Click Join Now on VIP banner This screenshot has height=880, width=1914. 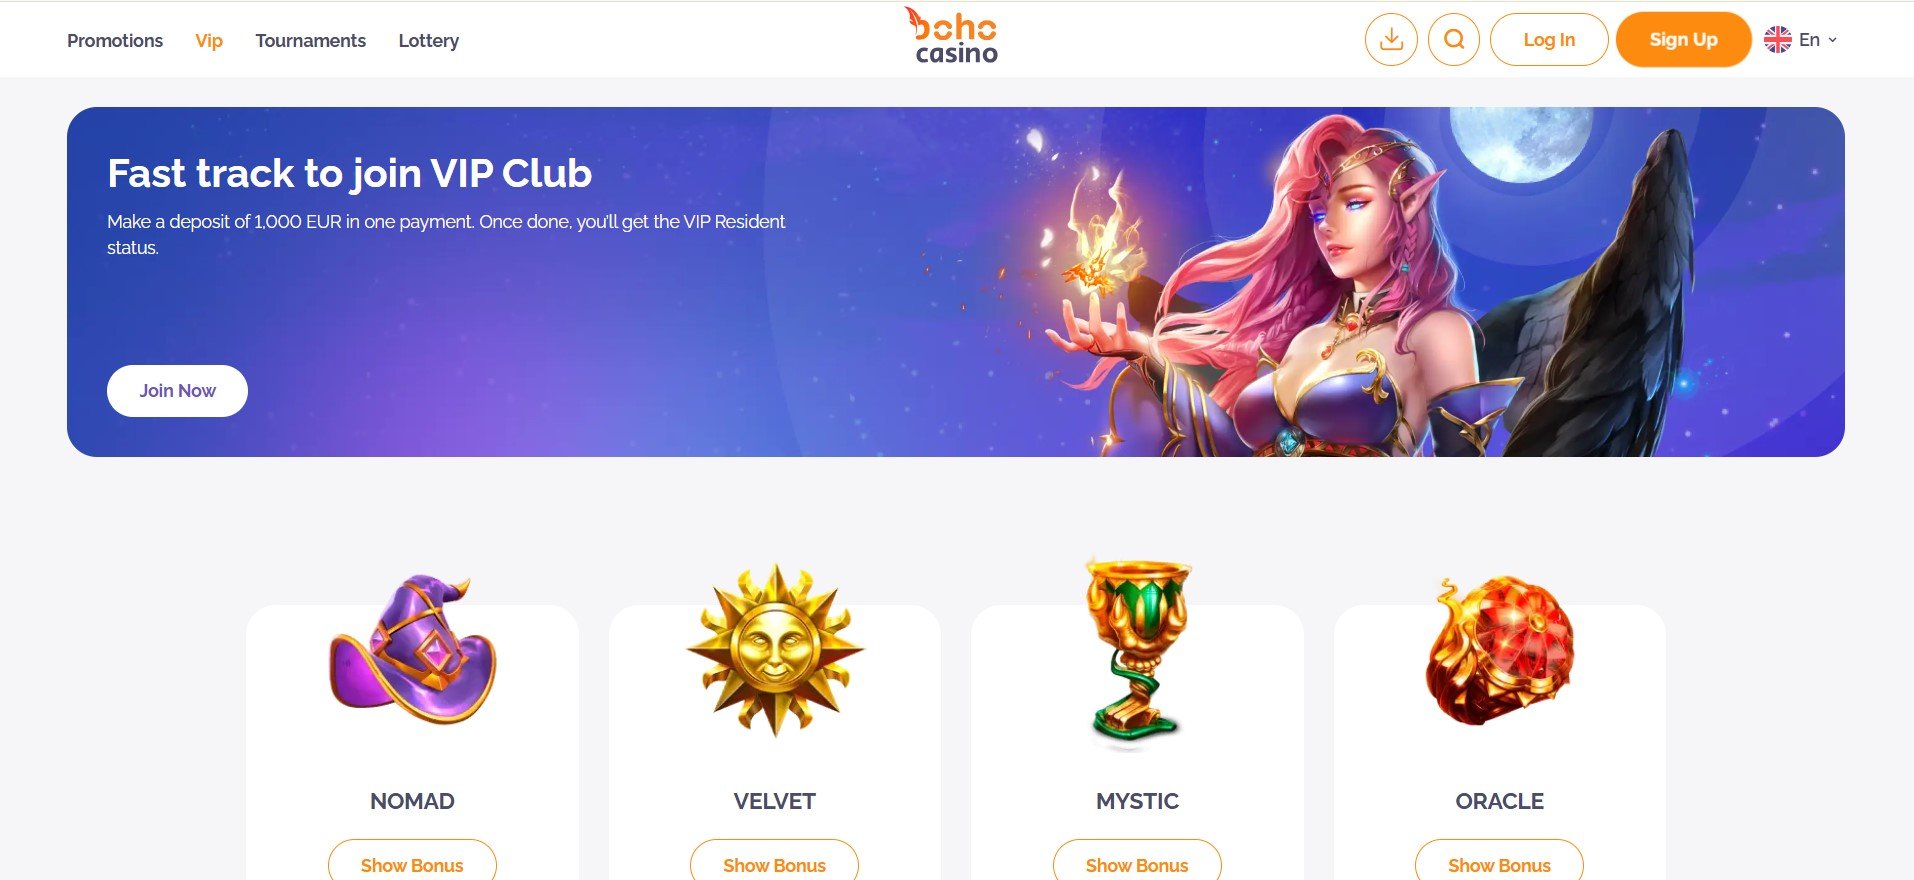pyautogui.click(x=177, y=391)
